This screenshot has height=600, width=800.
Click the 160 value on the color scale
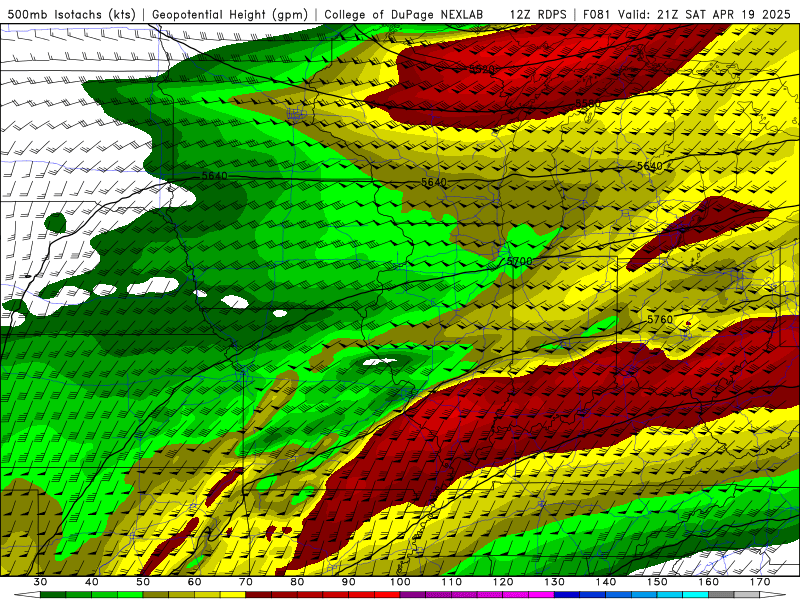[x=709, y=582]
